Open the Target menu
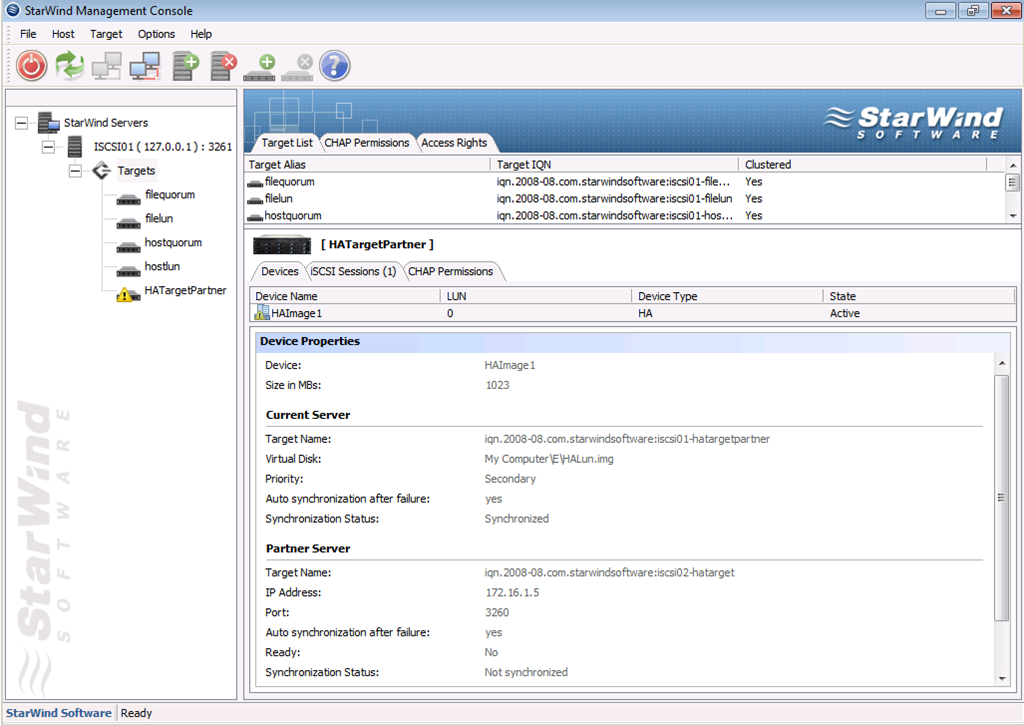Viewport: 1024px width, 726px height. point(106,34)
